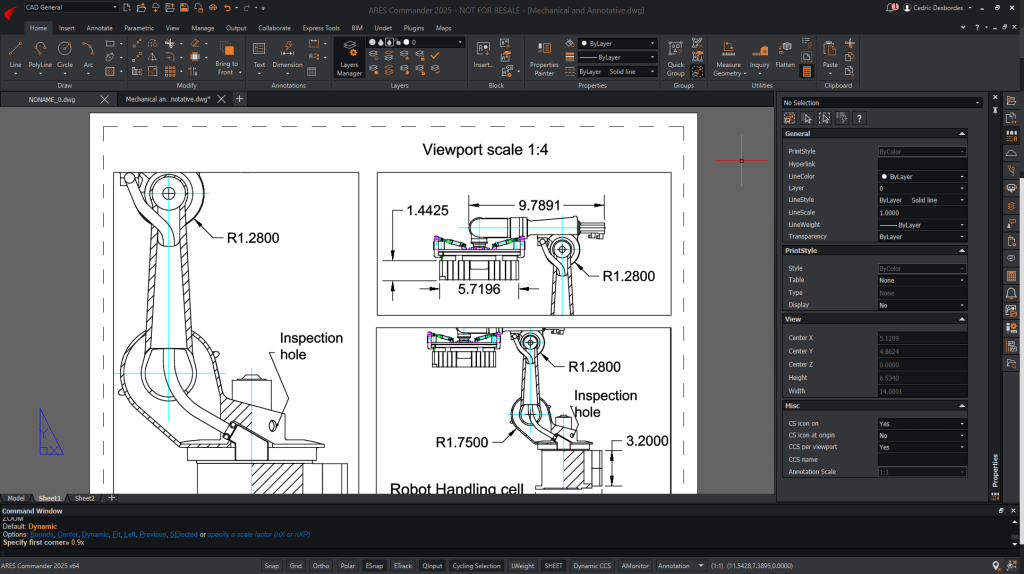Open the ByLayer line color dropdown in ribbon

618,43
